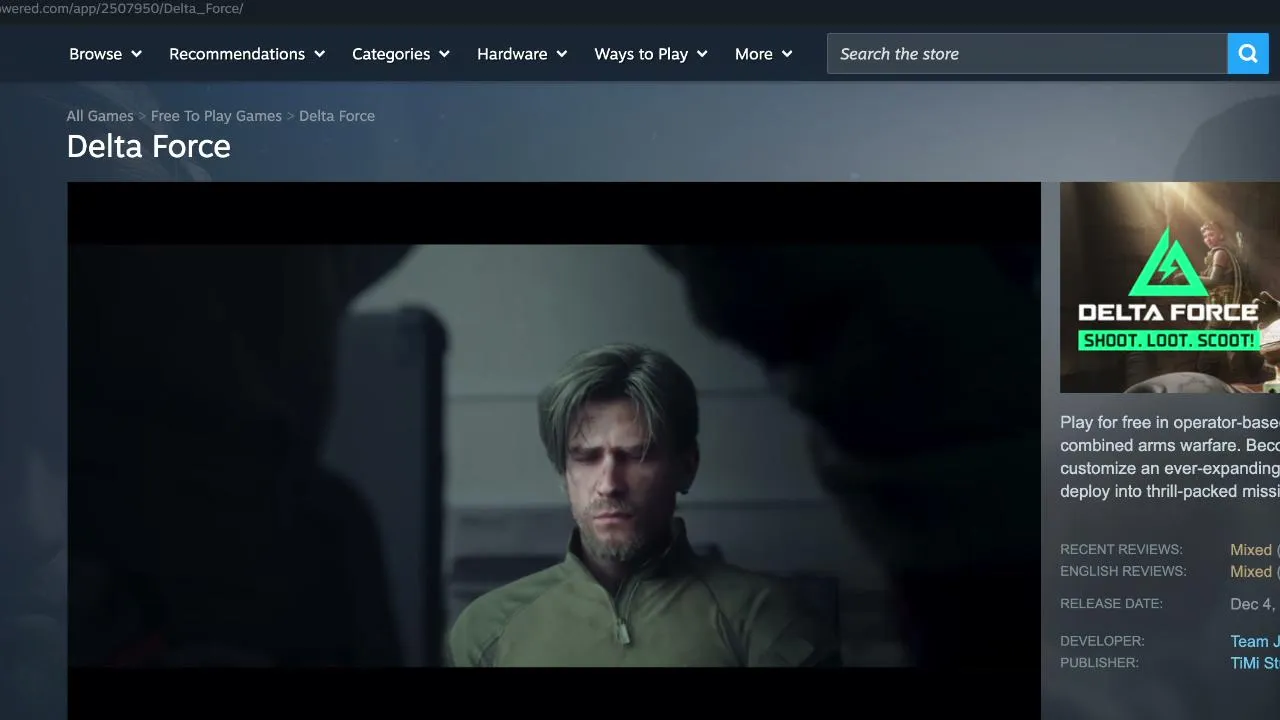Click the release date value Dec 4
1280x720 pixels.
[1254, 604]
